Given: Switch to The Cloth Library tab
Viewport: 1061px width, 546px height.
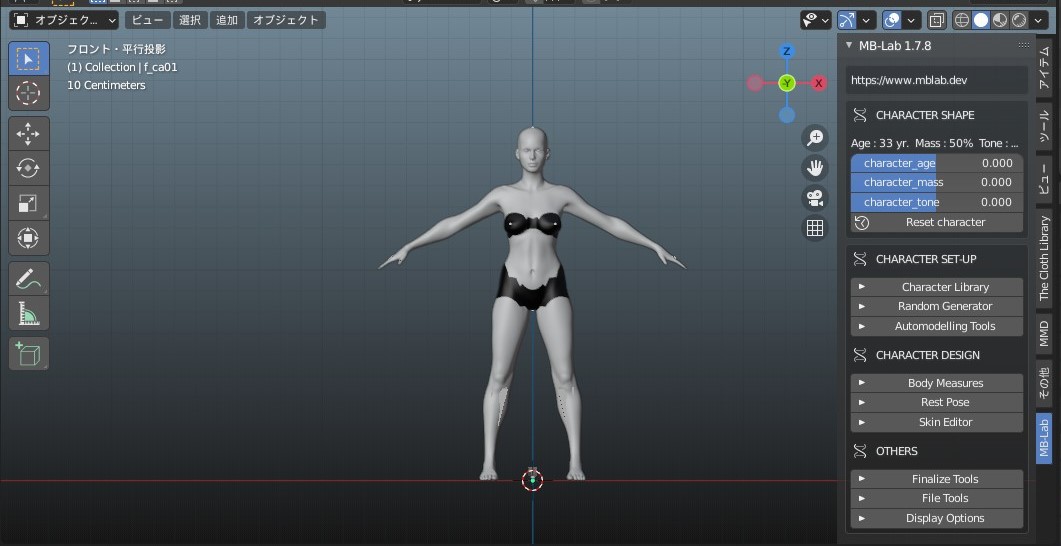Looking at the screenshot, I should 1045,258.
